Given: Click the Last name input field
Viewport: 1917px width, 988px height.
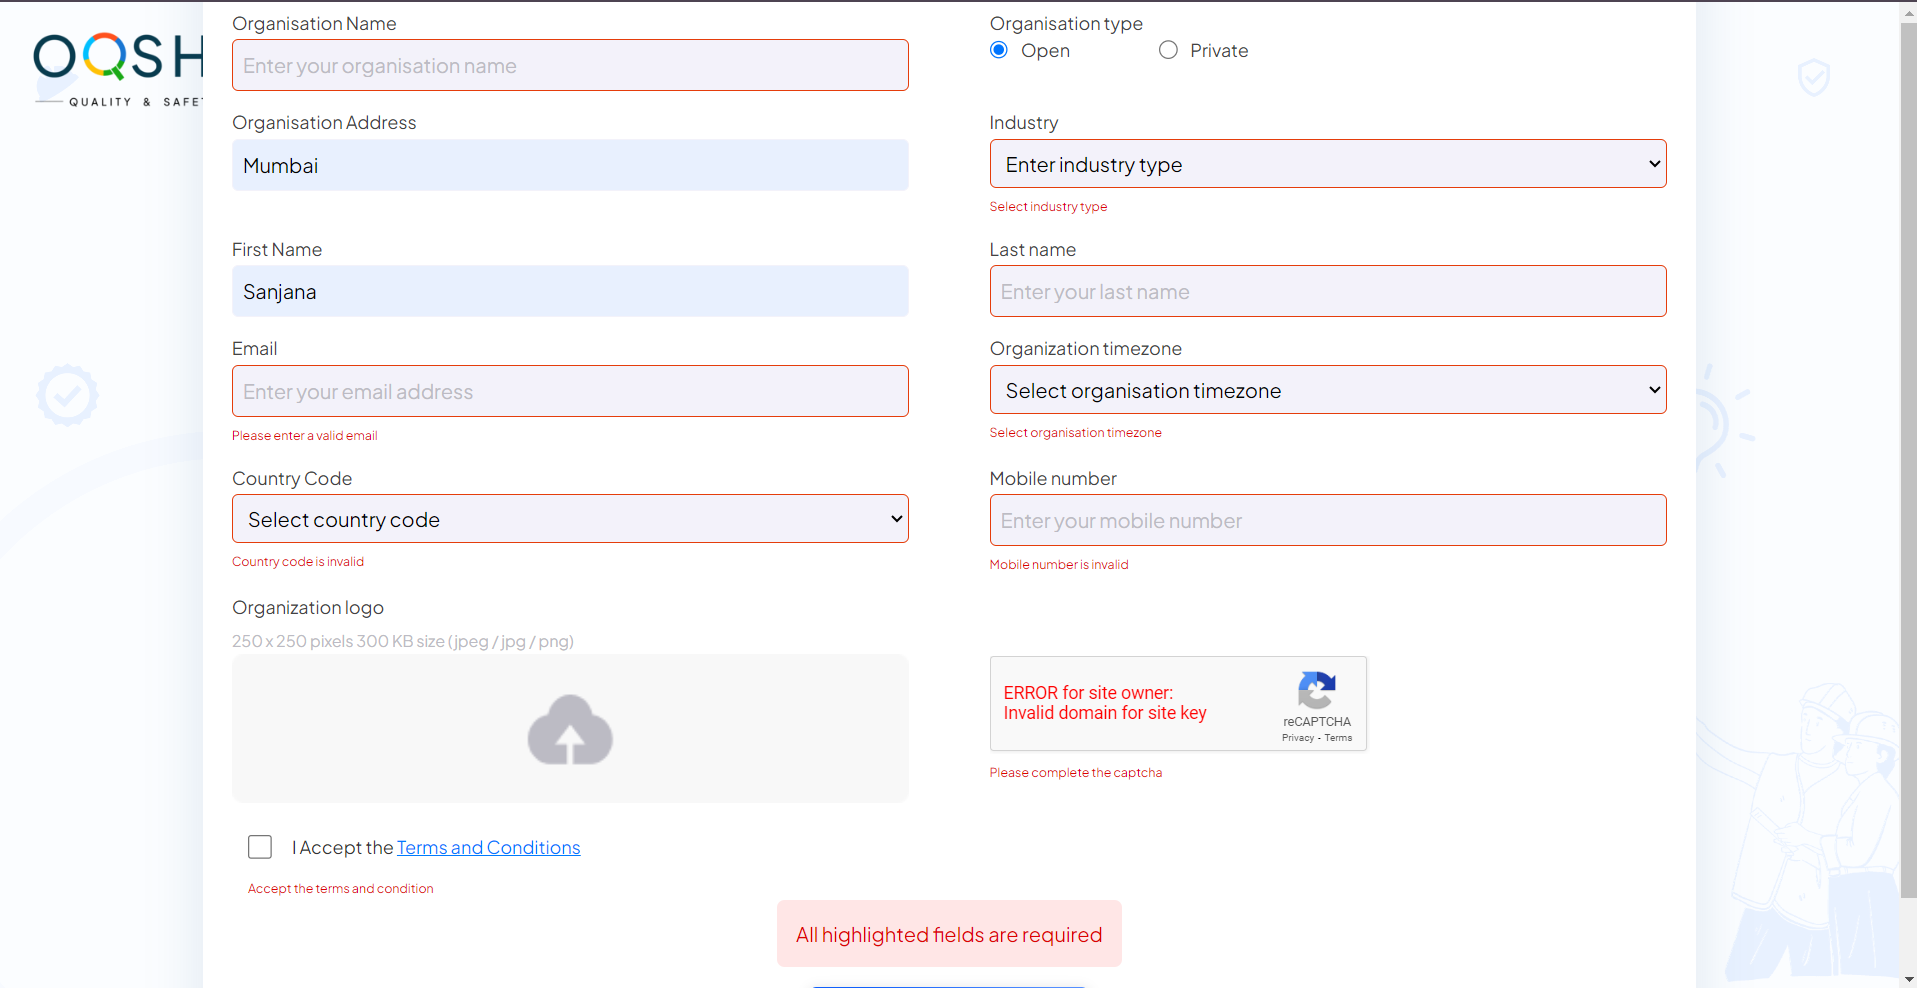Looking at the screenshot, I should tap(1327, 292).
